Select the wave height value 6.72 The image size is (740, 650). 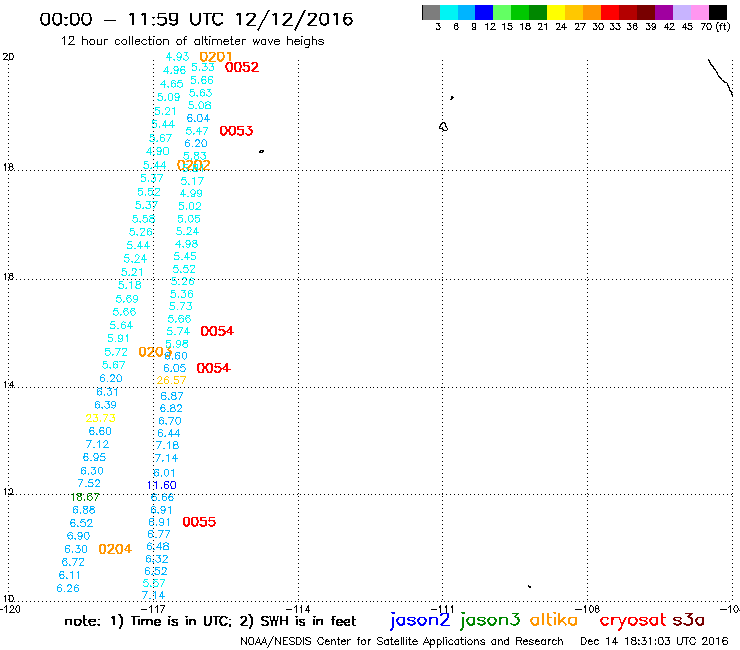[x=73, y=562]
